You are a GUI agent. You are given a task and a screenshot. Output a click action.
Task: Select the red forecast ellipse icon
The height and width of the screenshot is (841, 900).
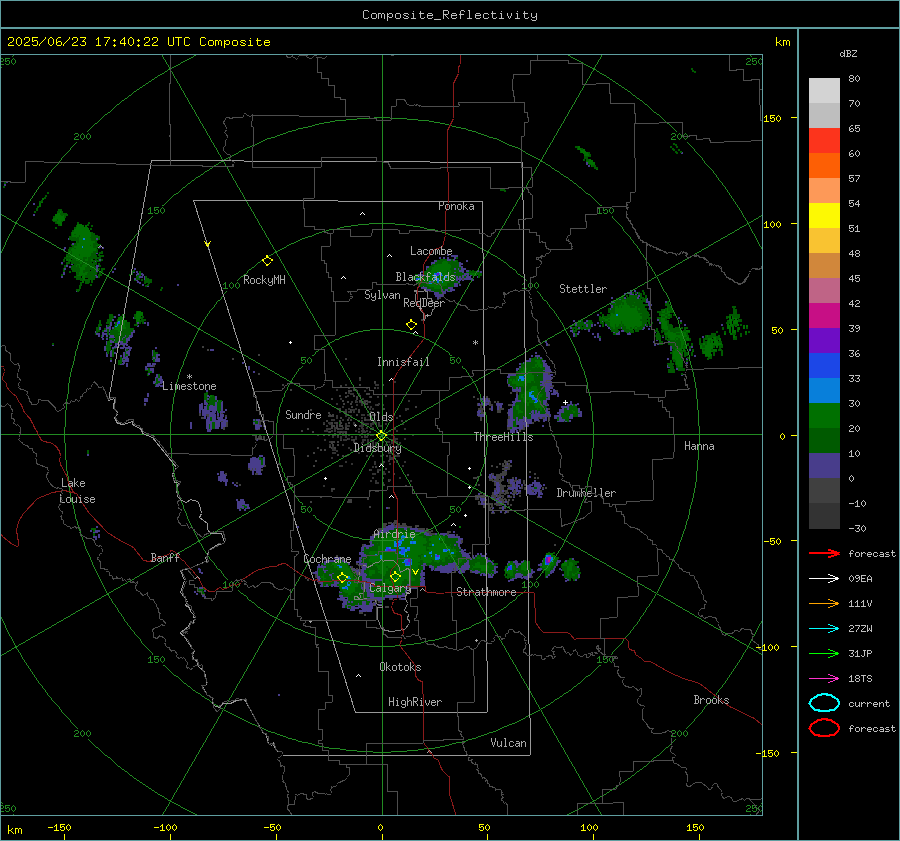[x=824, y=728]
